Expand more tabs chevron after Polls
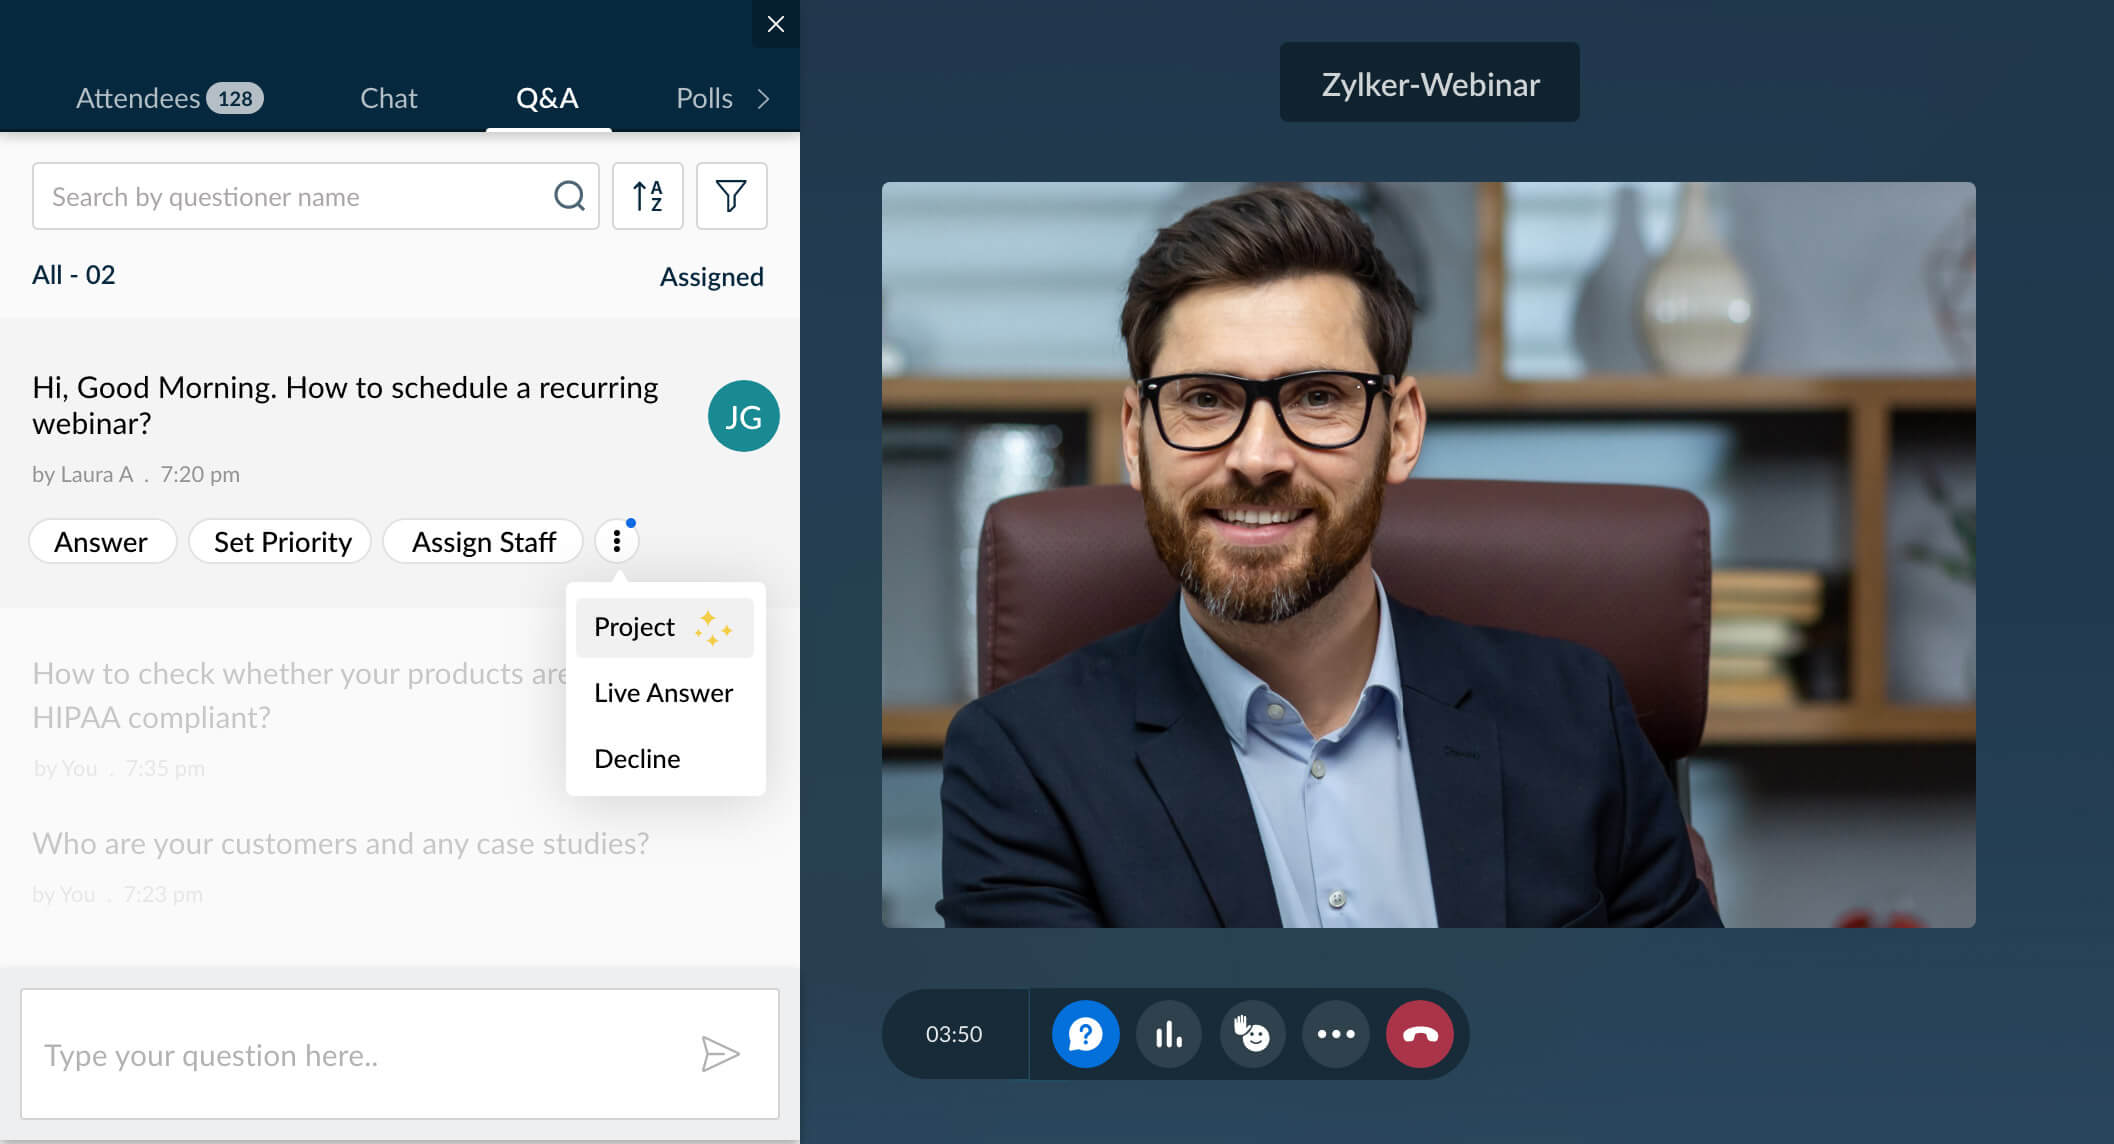This screenshot has width=2114, height=1144. tap(764, 98)
